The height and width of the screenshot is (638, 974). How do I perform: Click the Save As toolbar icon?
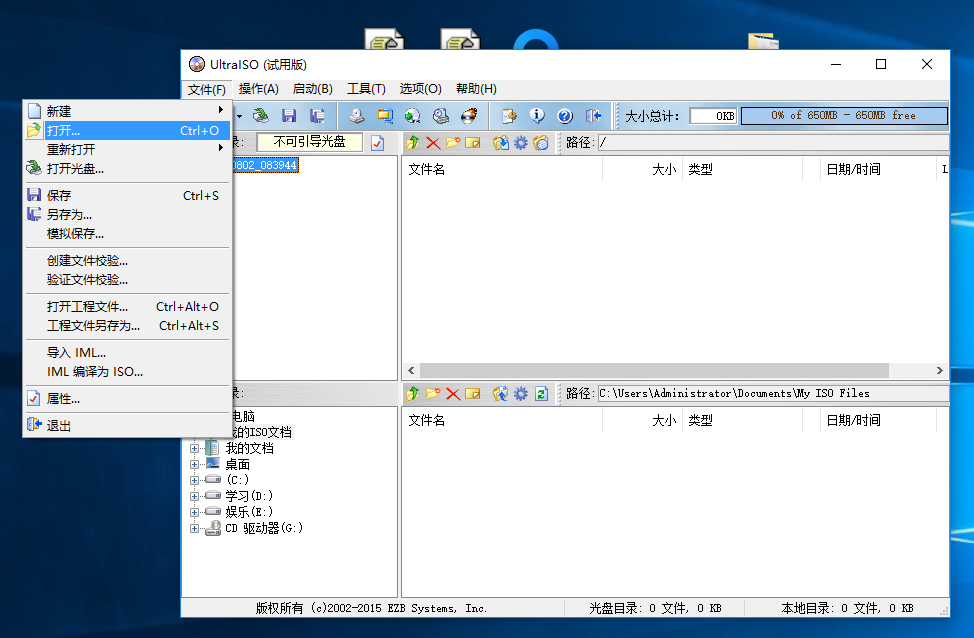point(317,116)
